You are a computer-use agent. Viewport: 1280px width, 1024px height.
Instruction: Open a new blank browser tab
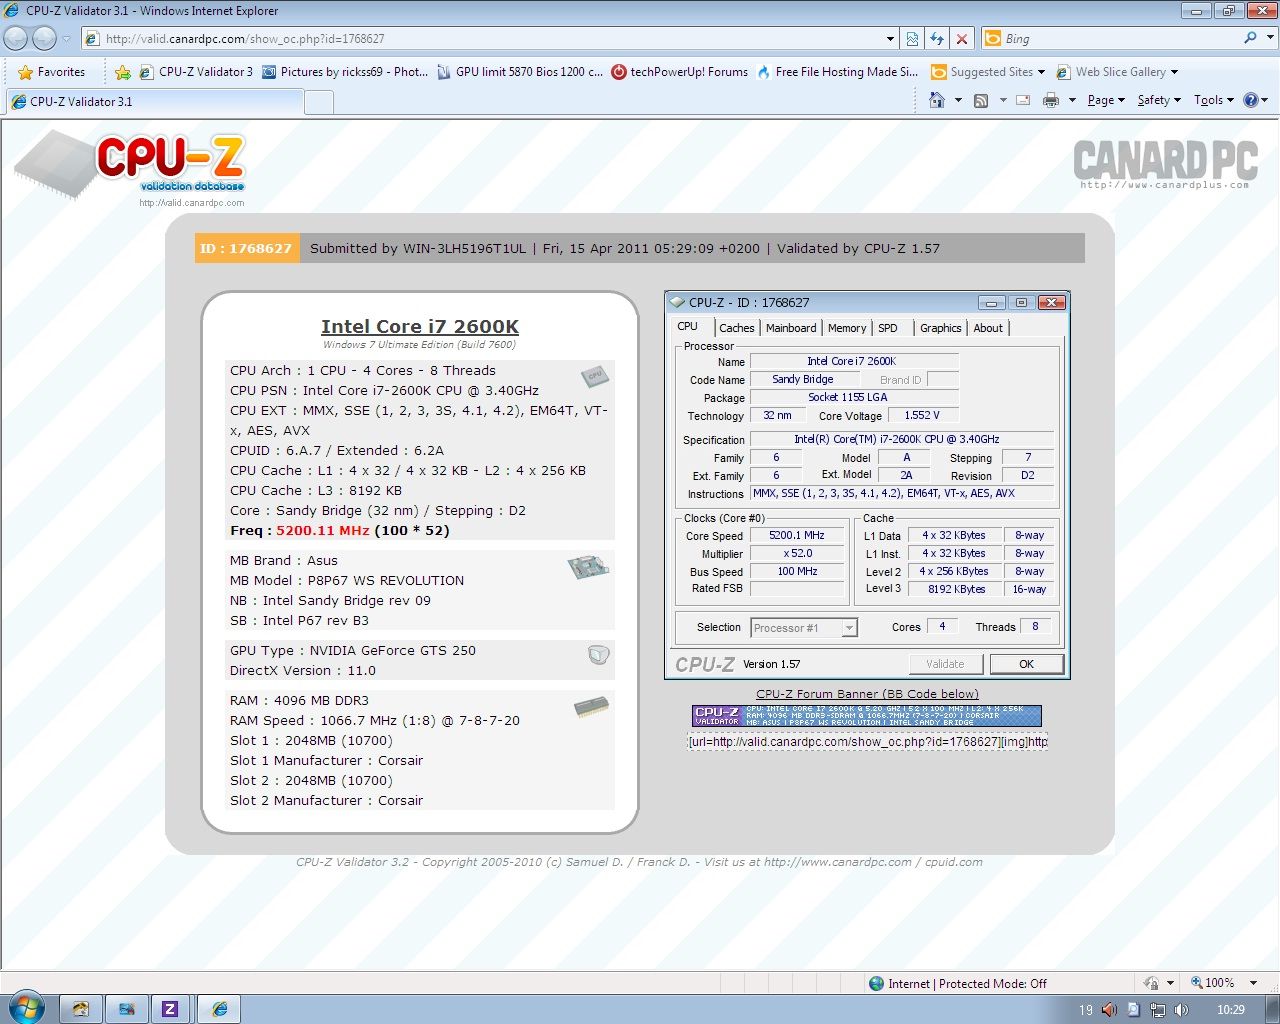tap(318, 102)
